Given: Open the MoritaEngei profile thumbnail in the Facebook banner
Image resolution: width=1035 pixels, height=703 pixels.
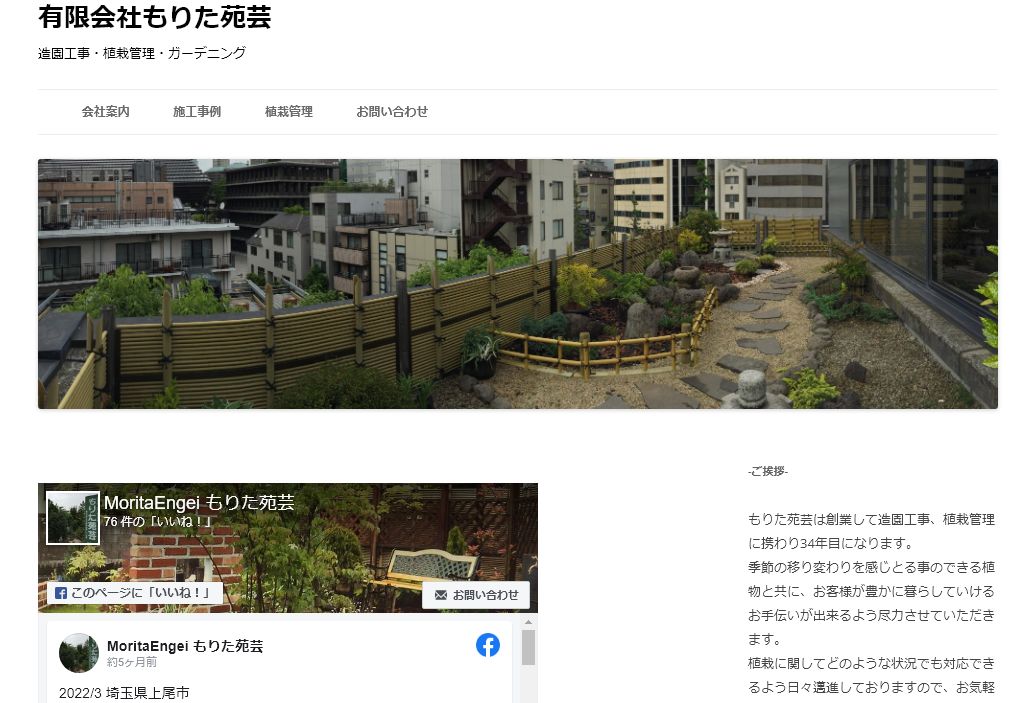Looking at the screenshot, I should [73, 518].
